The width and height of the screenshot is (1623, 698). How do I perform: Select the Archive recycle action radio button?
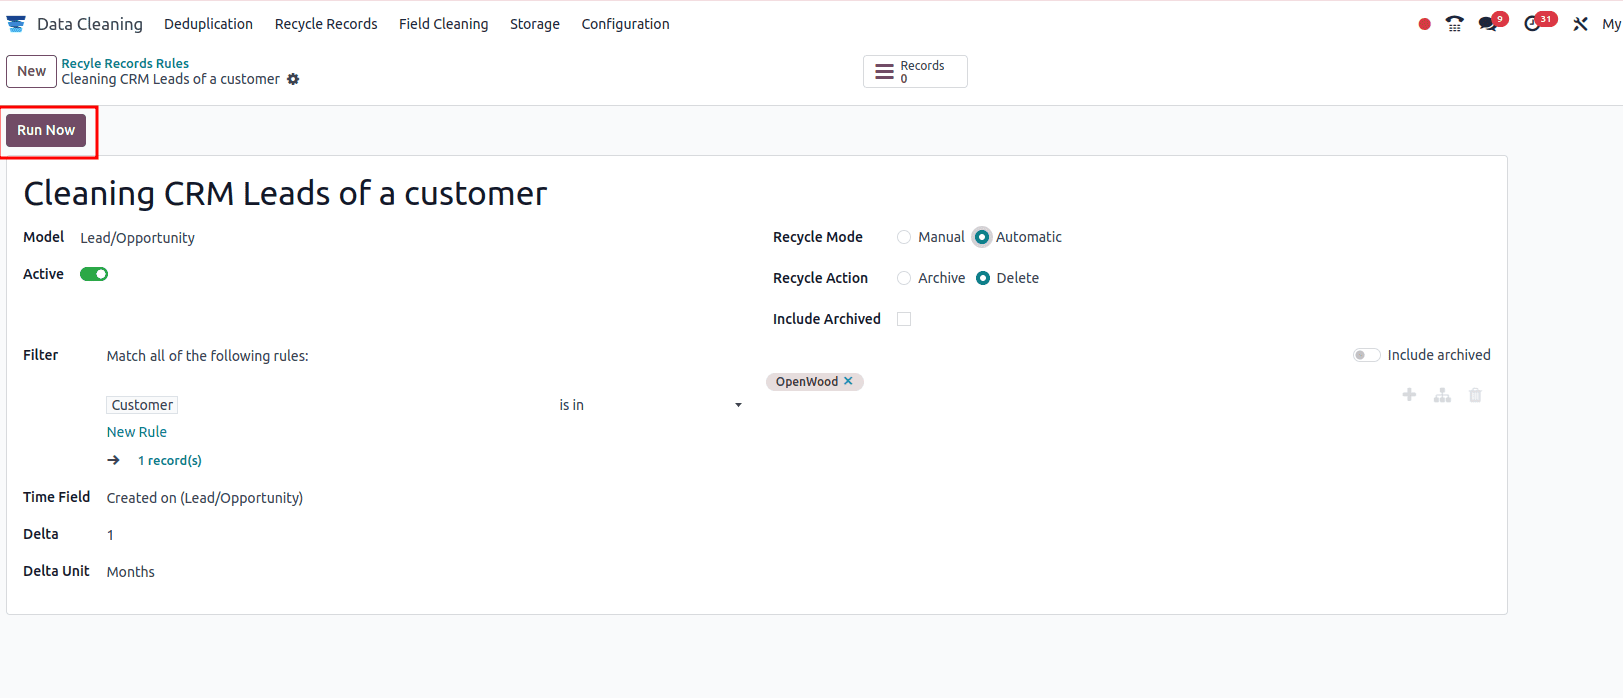(x=904, y=278)
